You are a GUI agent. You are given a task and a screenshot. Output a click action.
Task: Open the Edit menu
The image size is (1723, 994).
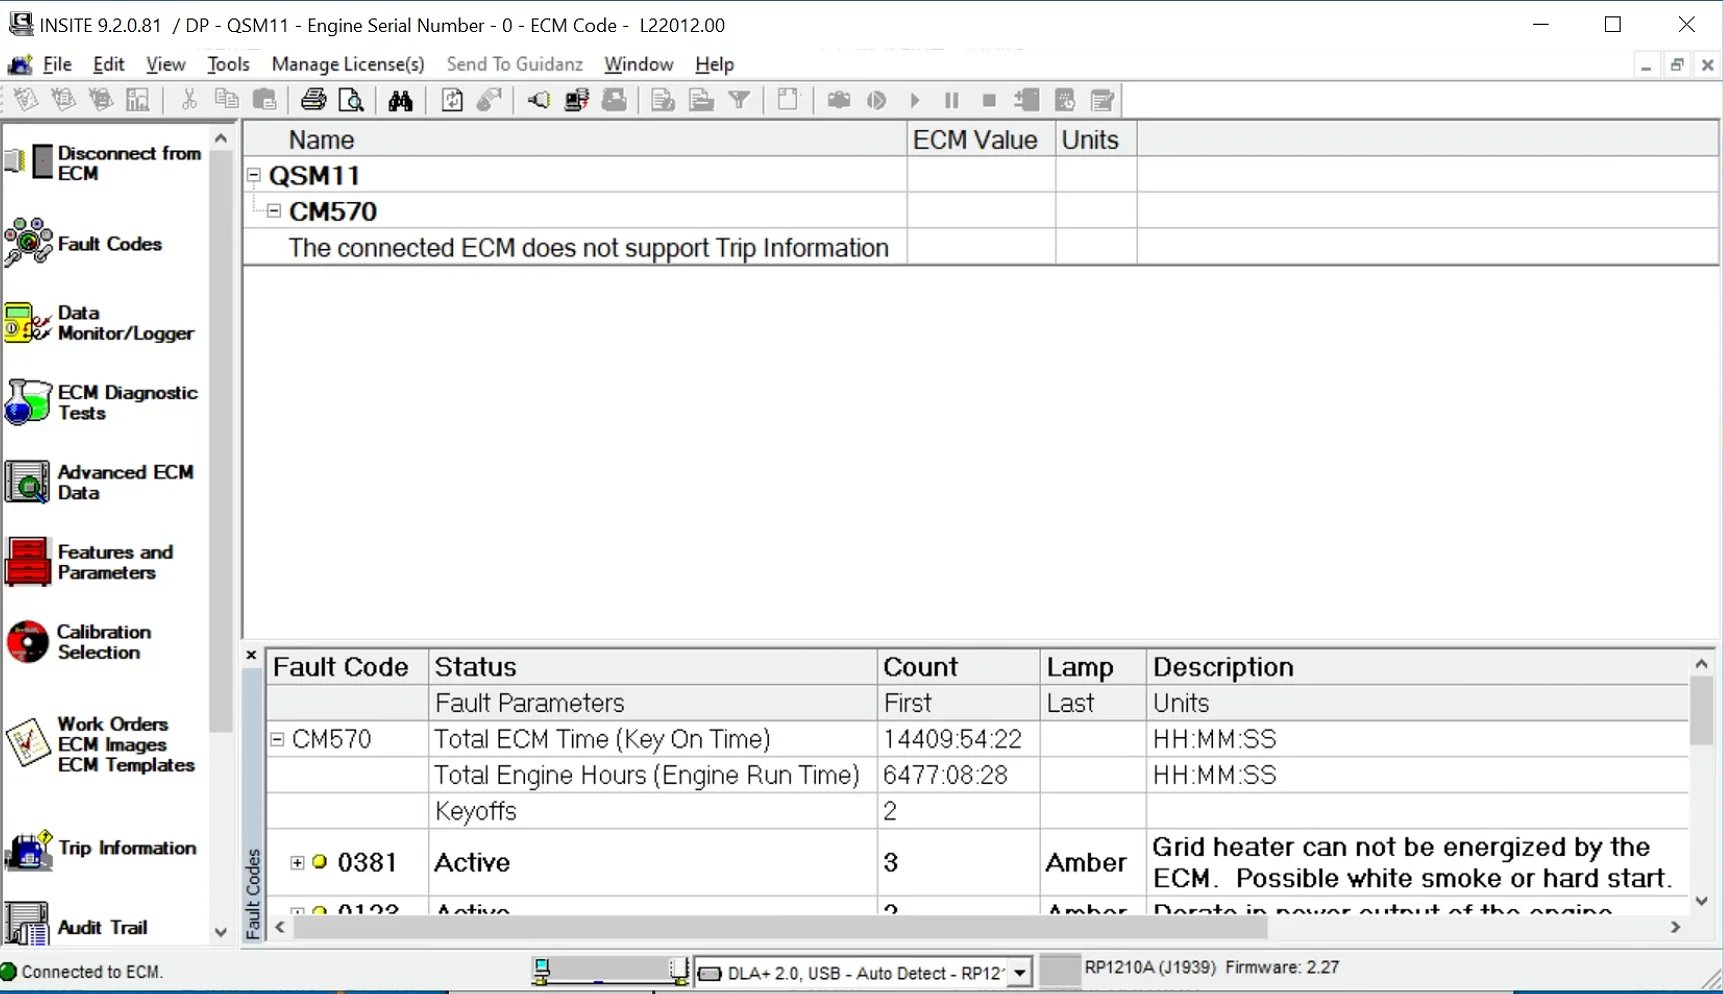(108, 64)
